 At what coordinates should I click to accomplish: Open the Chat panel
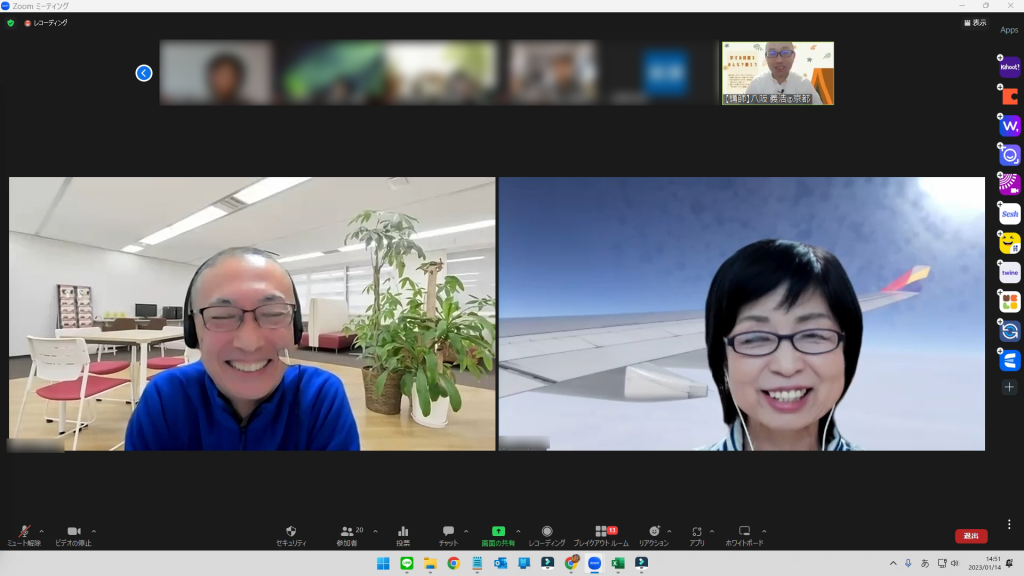pos(448,535)
